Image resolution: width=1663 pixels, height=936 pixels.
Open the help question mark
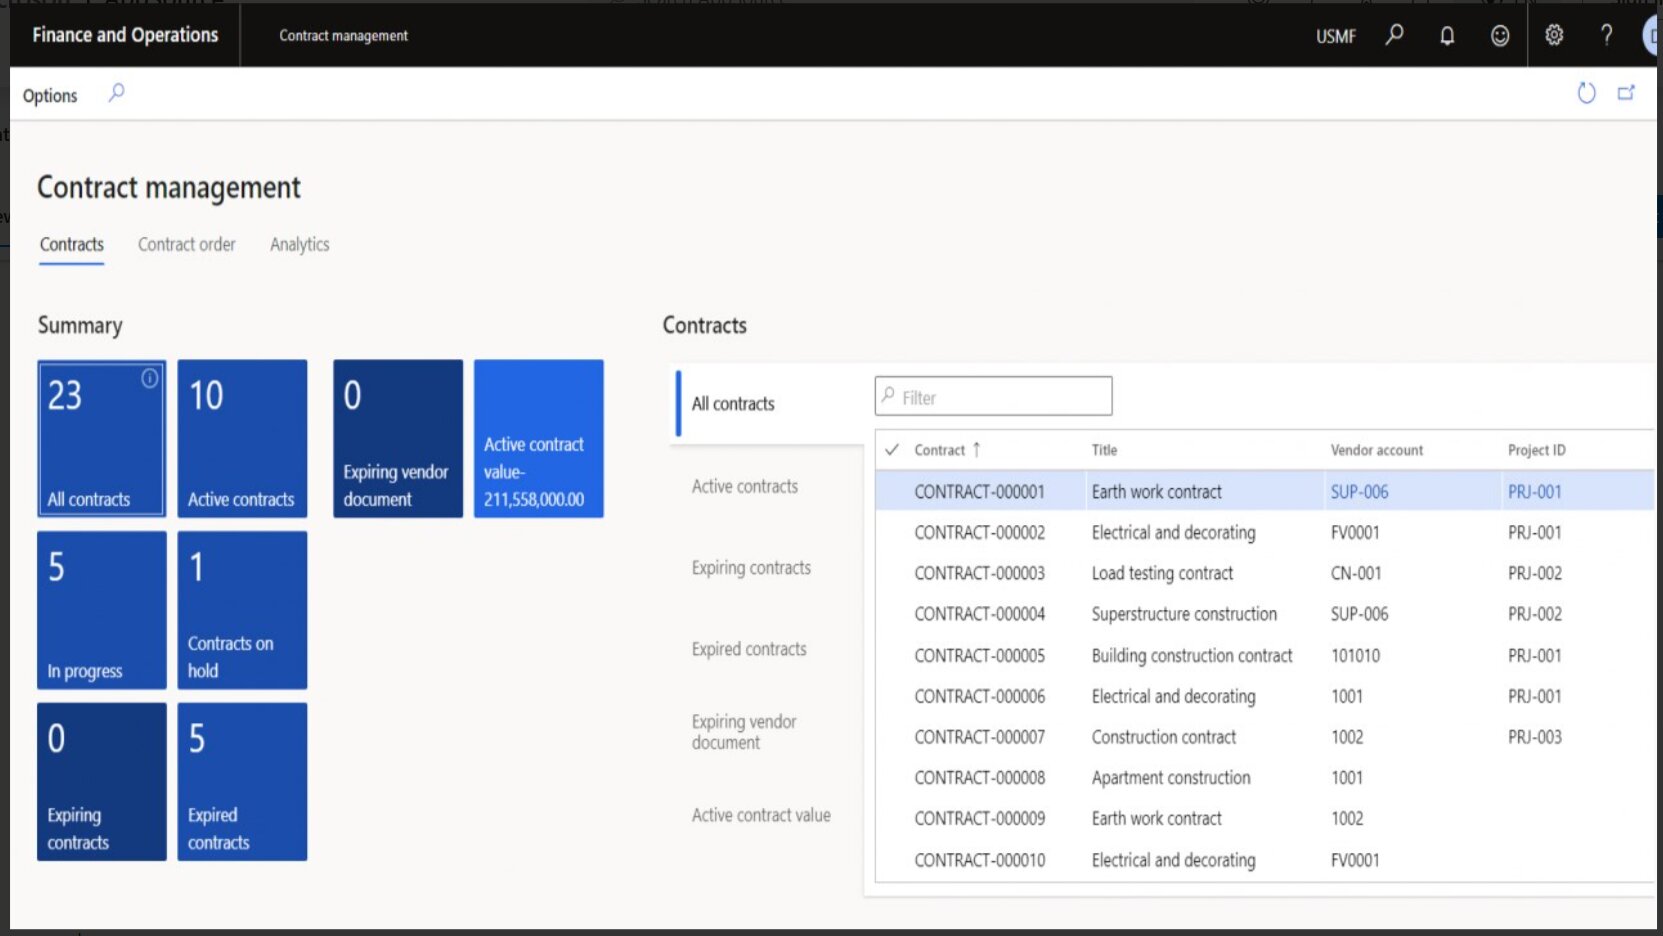tap(1606, 36)
